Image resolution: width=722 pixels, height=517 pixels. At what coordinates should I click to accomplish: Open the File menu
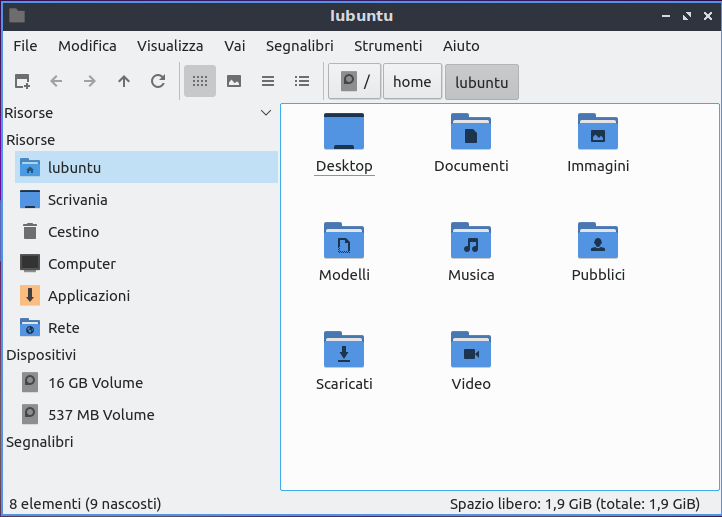[25, 46]
